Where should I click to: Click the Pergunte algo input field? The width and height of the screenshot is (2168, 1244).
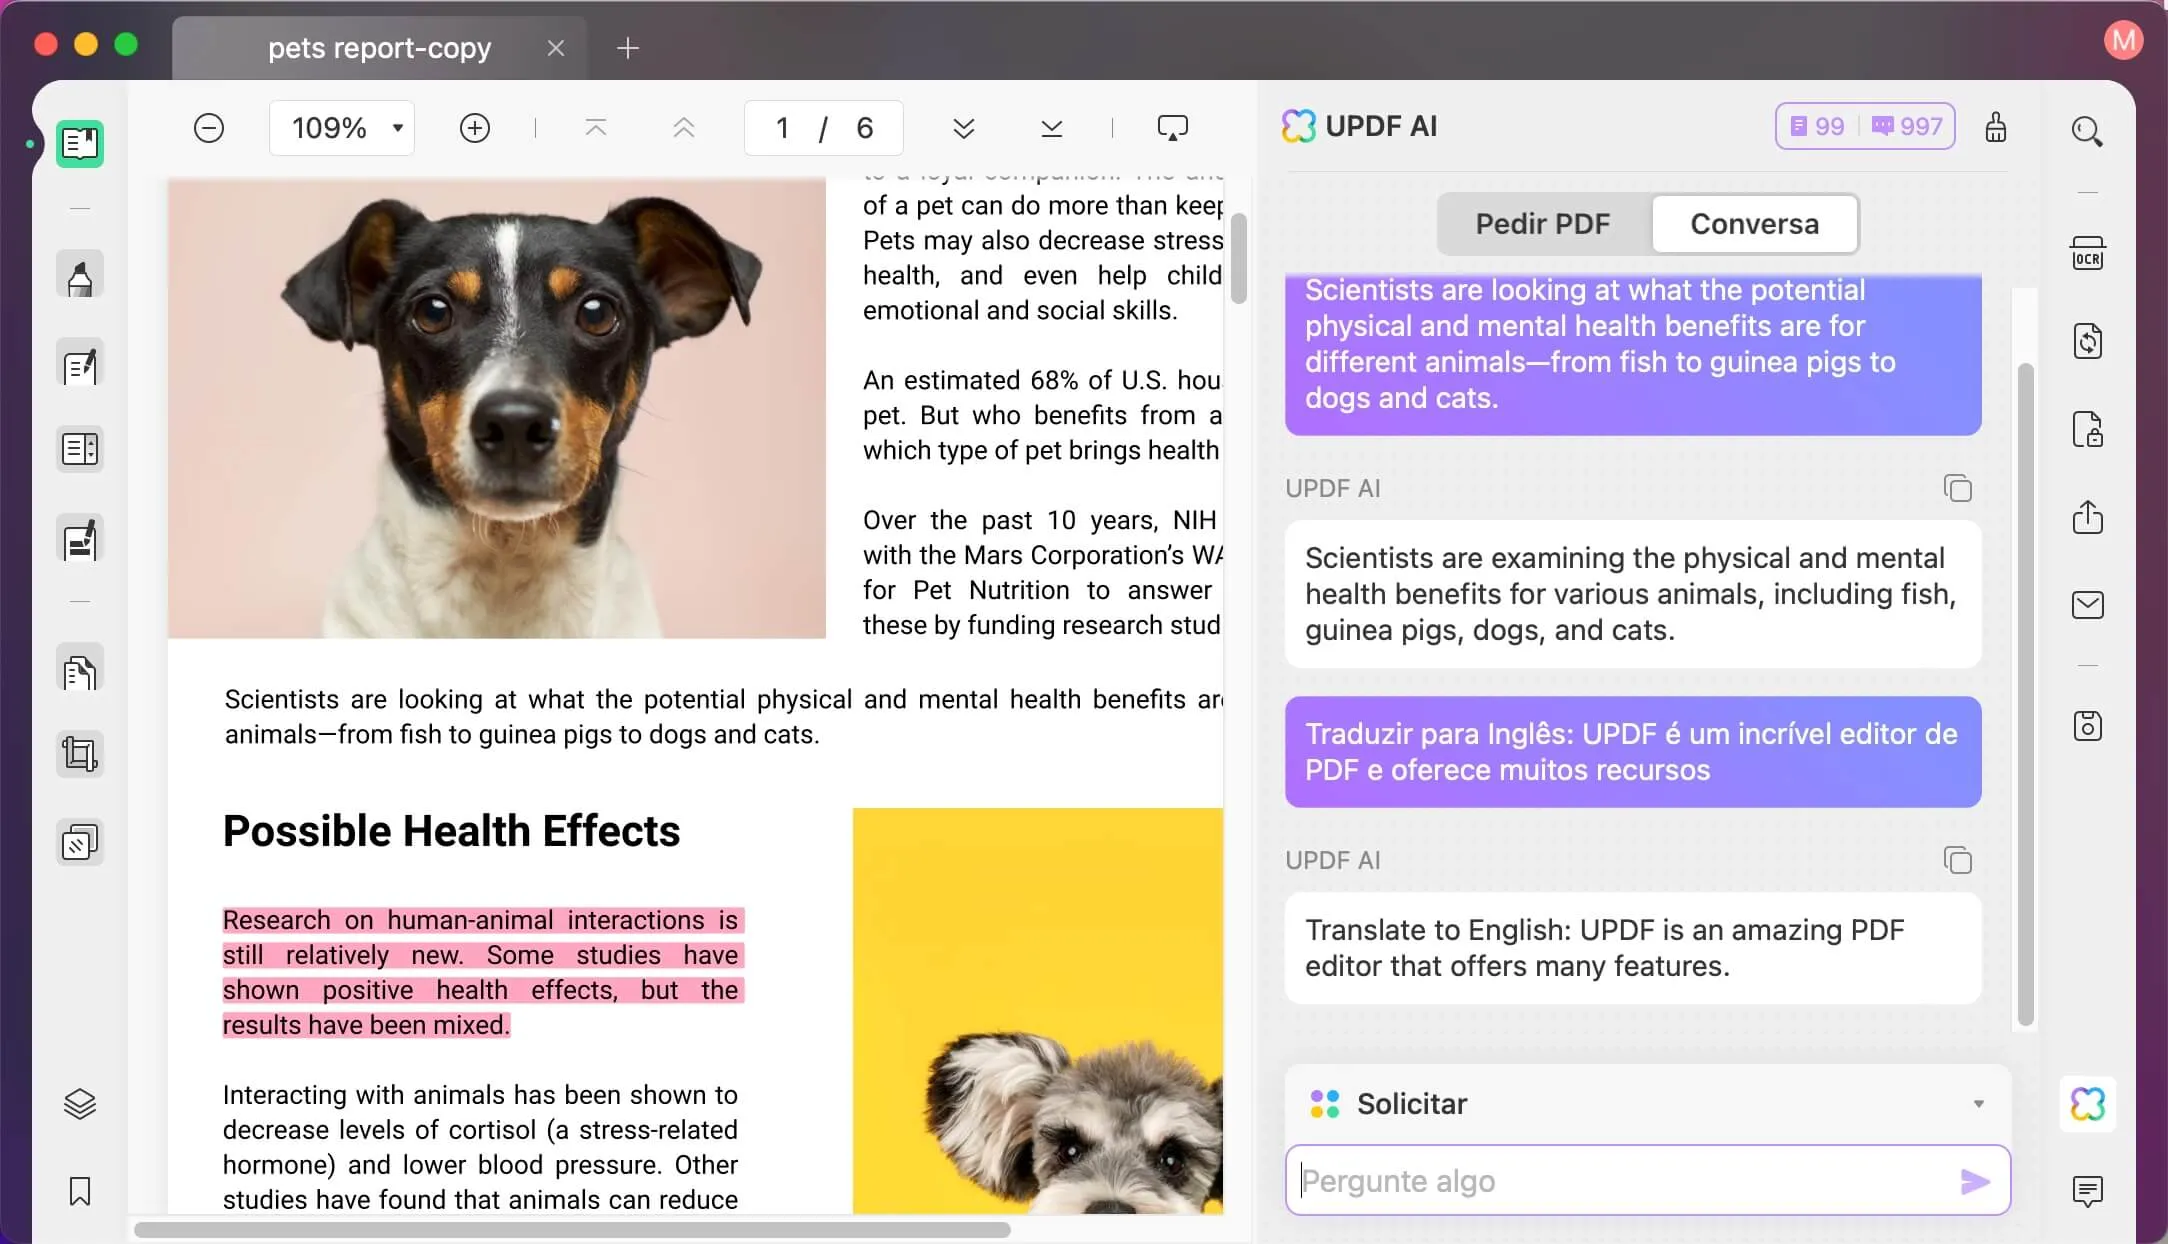1600,1181
